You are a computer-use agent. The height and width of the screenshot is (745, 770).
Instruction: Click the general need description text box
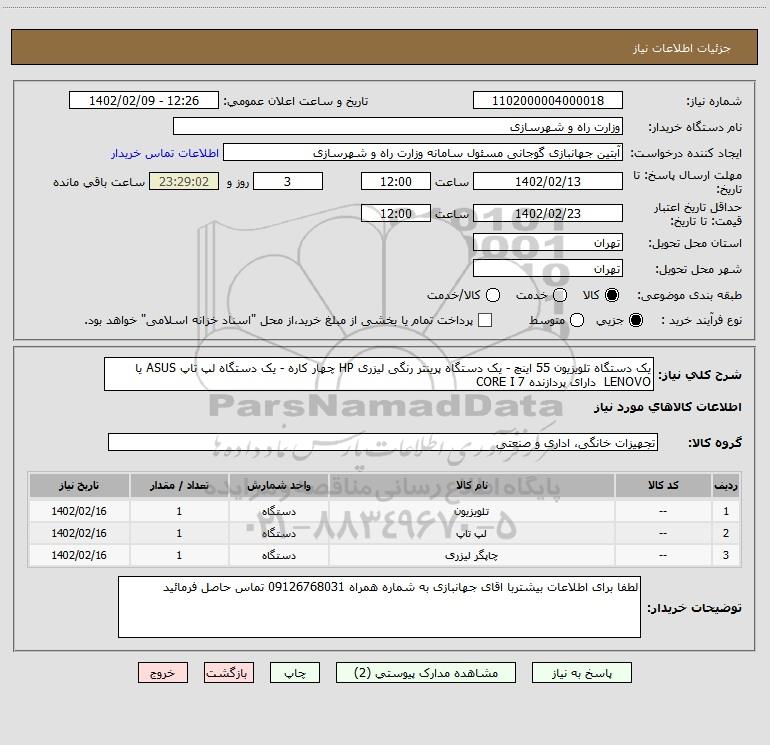click(x=379, y=374)
